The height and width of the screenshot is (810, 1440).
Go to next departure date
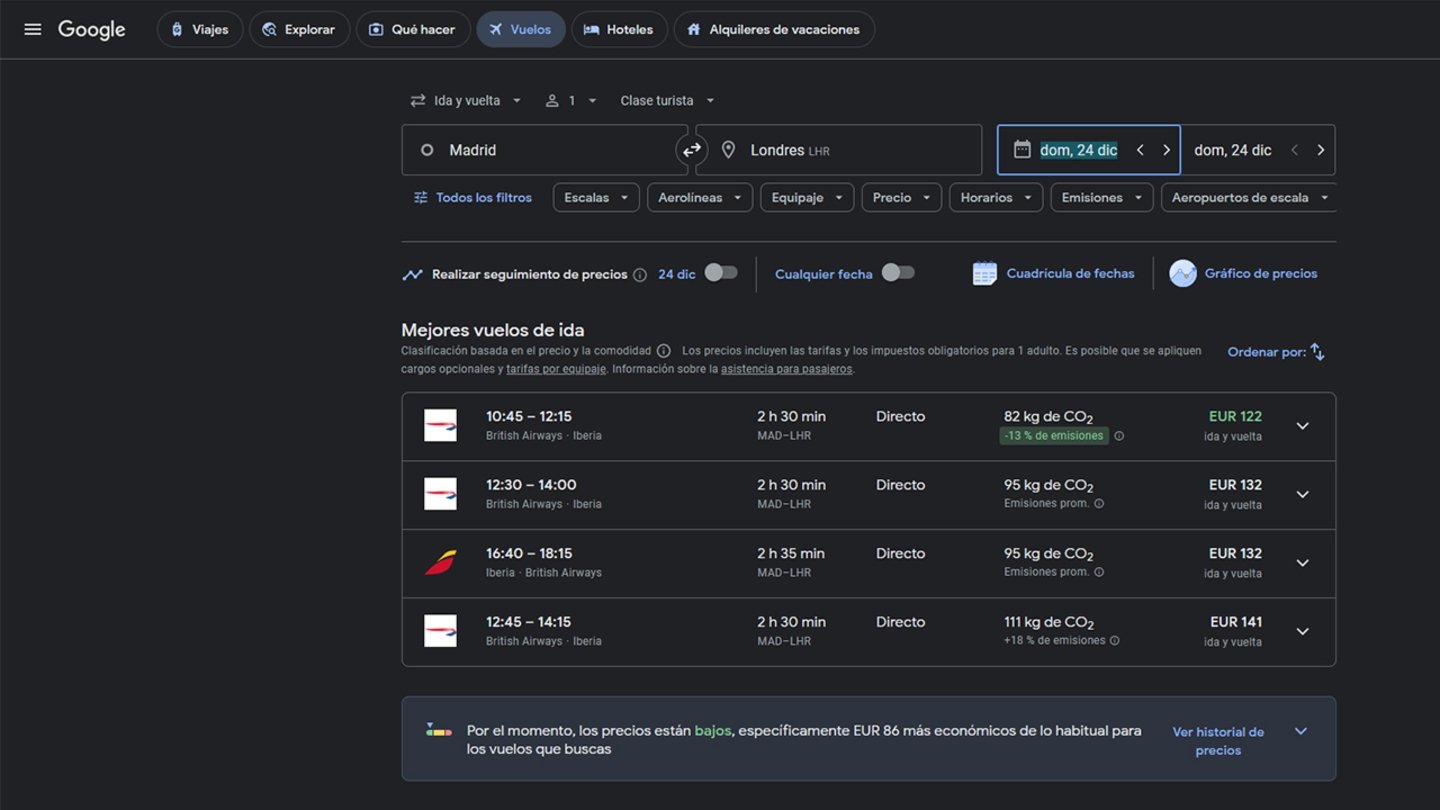pos(1166,150)
